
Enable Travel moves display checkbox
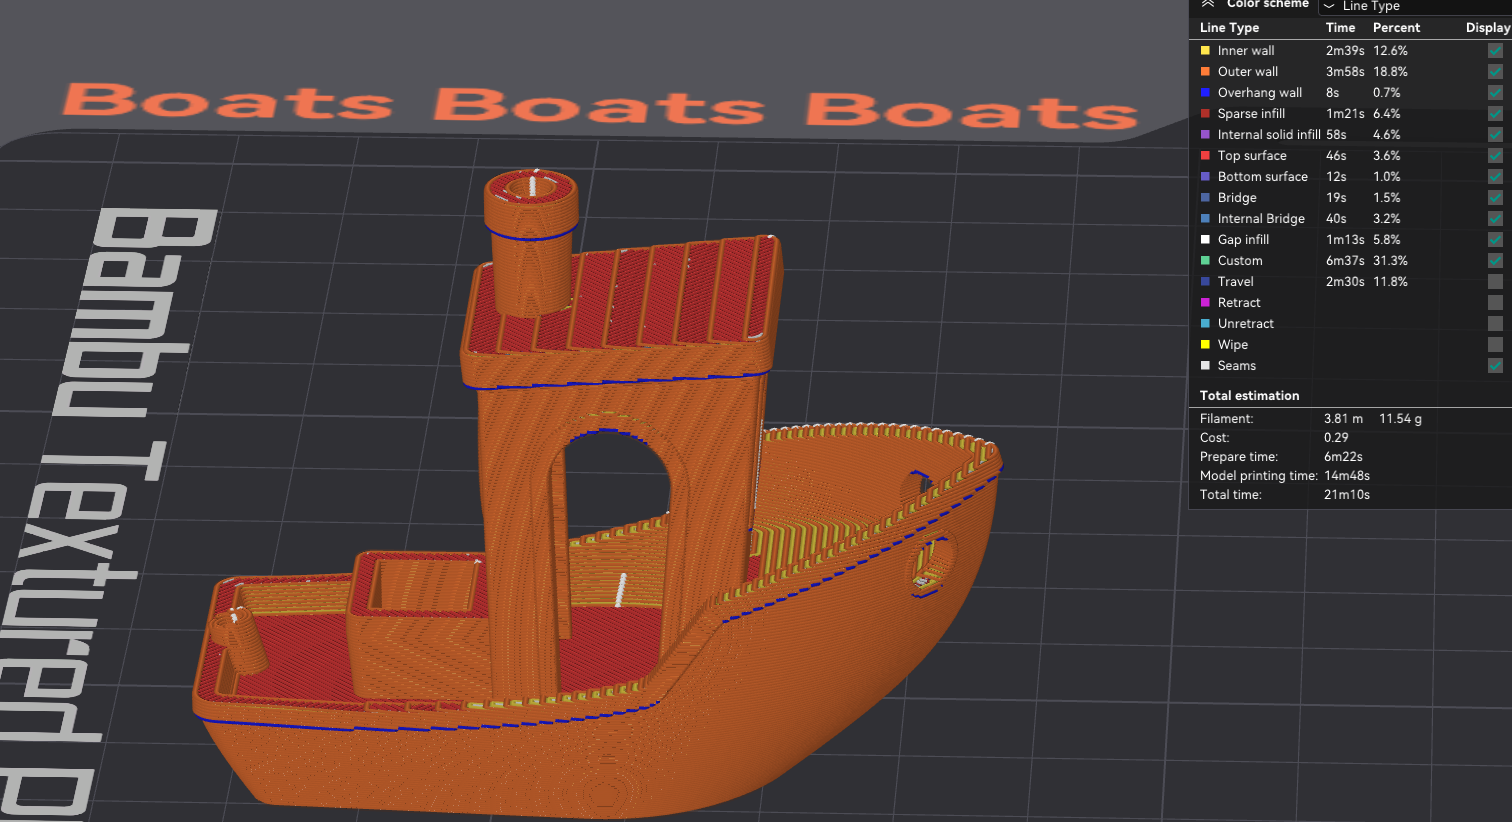coord(1494,282)
